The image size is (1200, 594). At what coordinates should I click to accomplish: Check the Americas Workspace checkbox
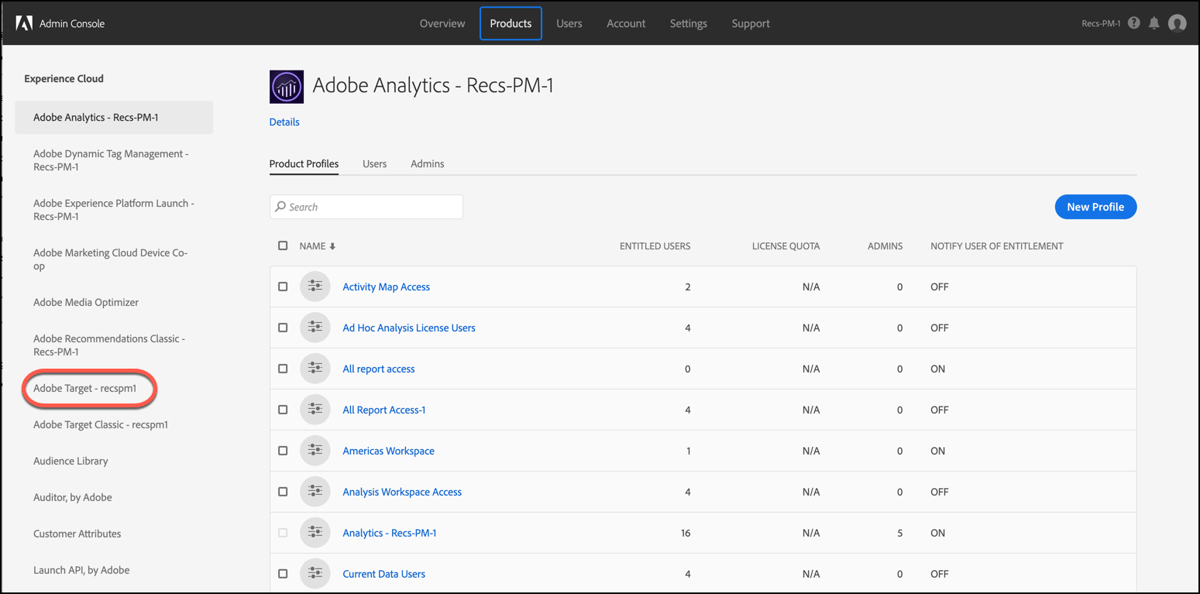[x=282, y=450]
